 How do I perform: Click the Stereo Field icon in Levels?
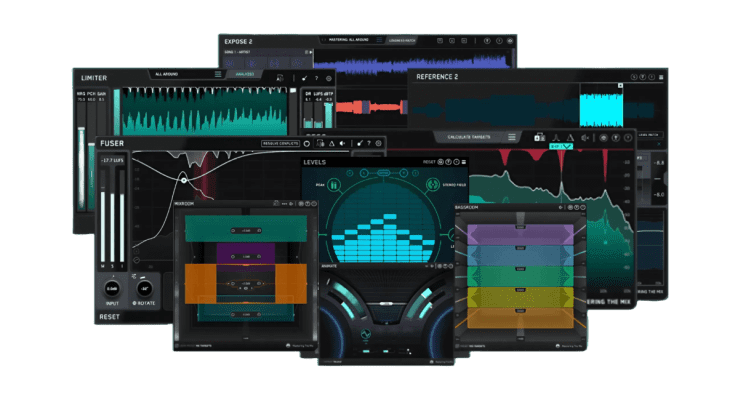pyautogui.click(x=433, y=184)
